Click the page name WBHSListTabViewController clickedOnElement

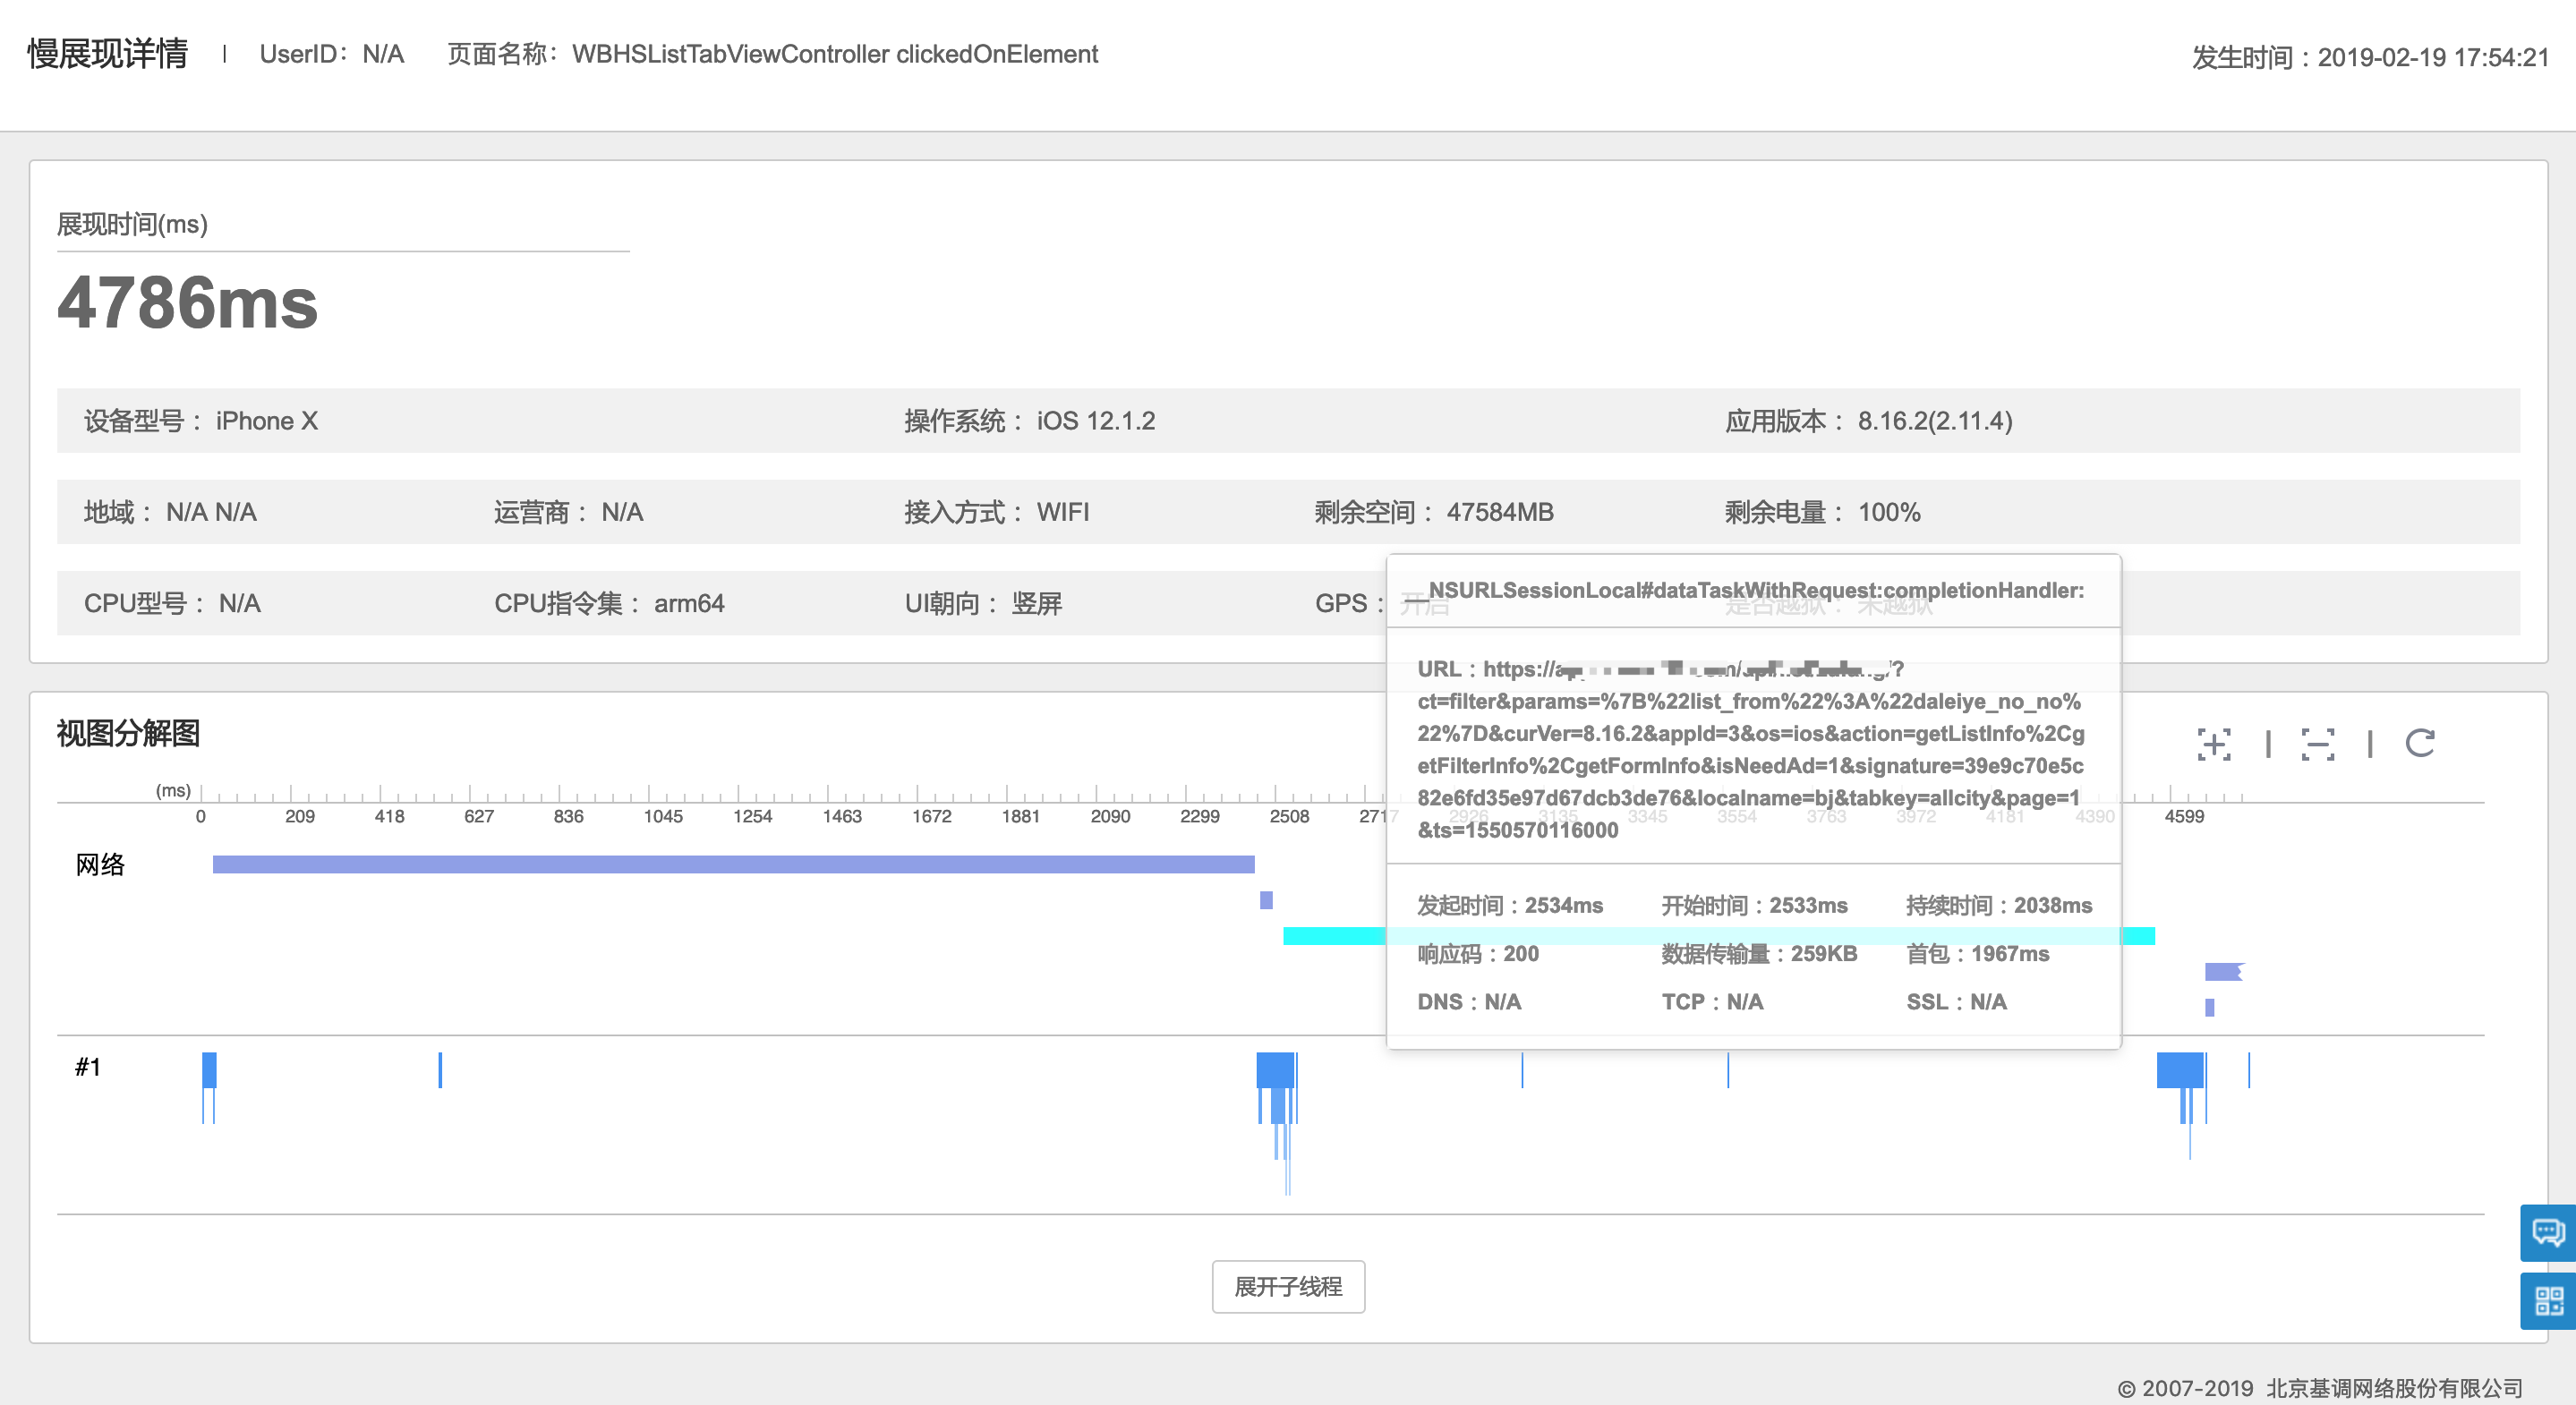835,54
